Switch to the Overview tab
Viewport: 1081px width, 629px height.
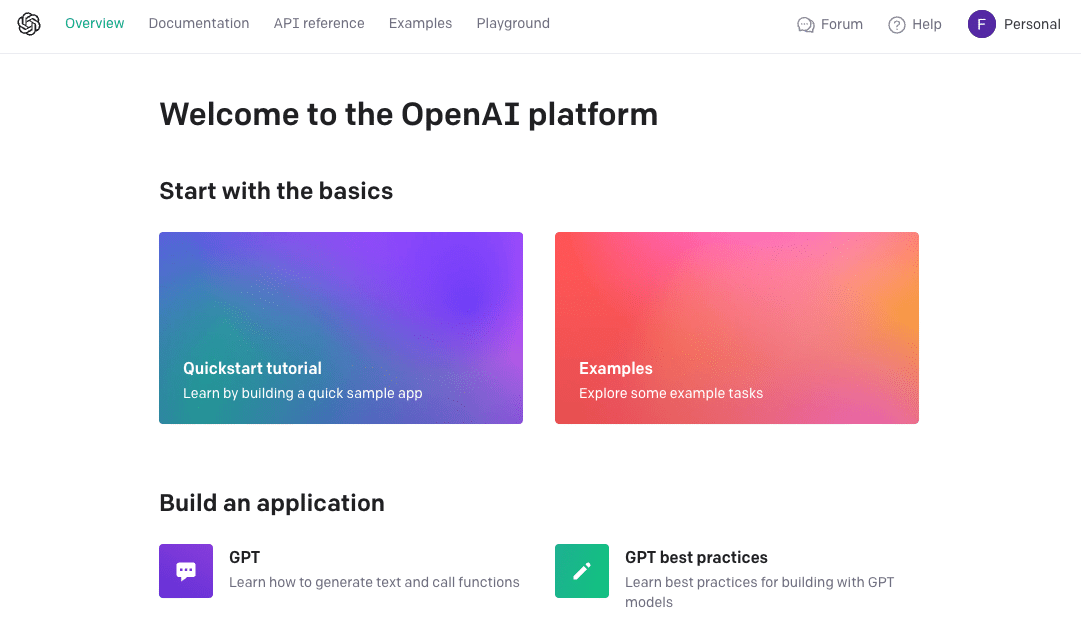coord(94,23)
